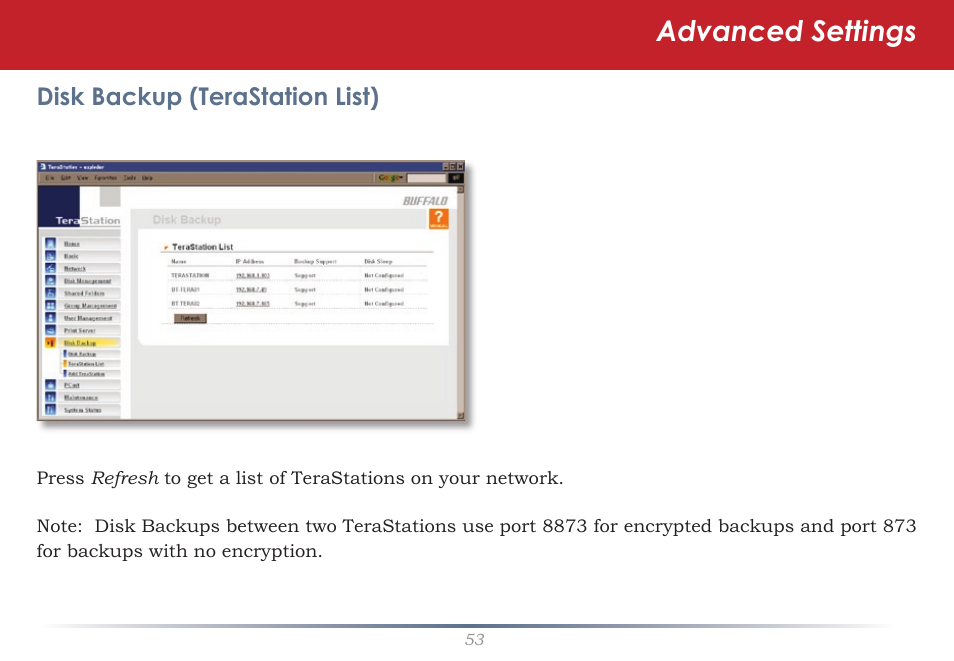Click the Name column header
This screenshot has width=954, height=661.
pos(178,262)
